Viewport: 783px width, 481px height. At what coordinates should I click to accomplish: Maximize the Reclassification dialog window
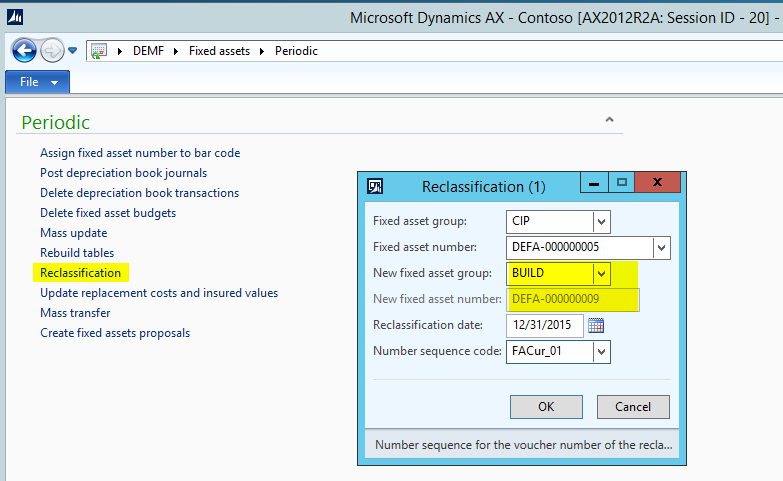tap(622, 184)
